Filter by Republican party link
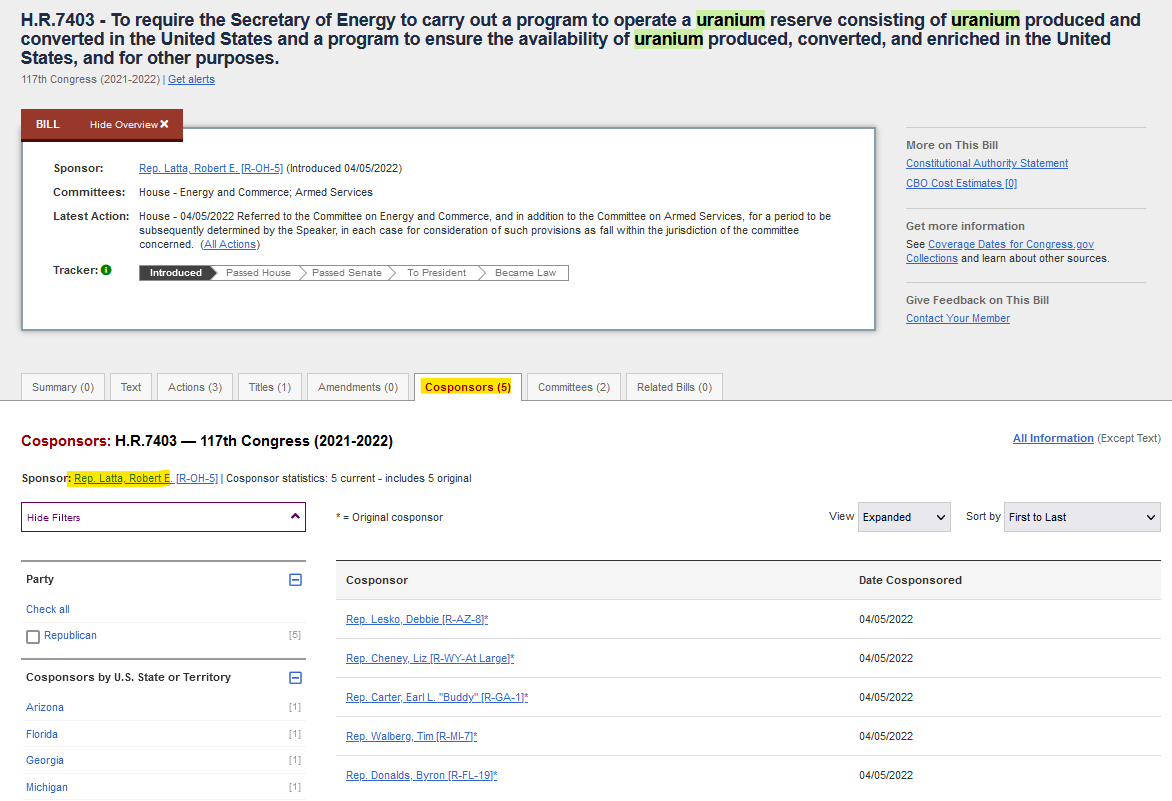Image resolution: width=1172 pixels, height=801 pixels. [x=70, y=635]
